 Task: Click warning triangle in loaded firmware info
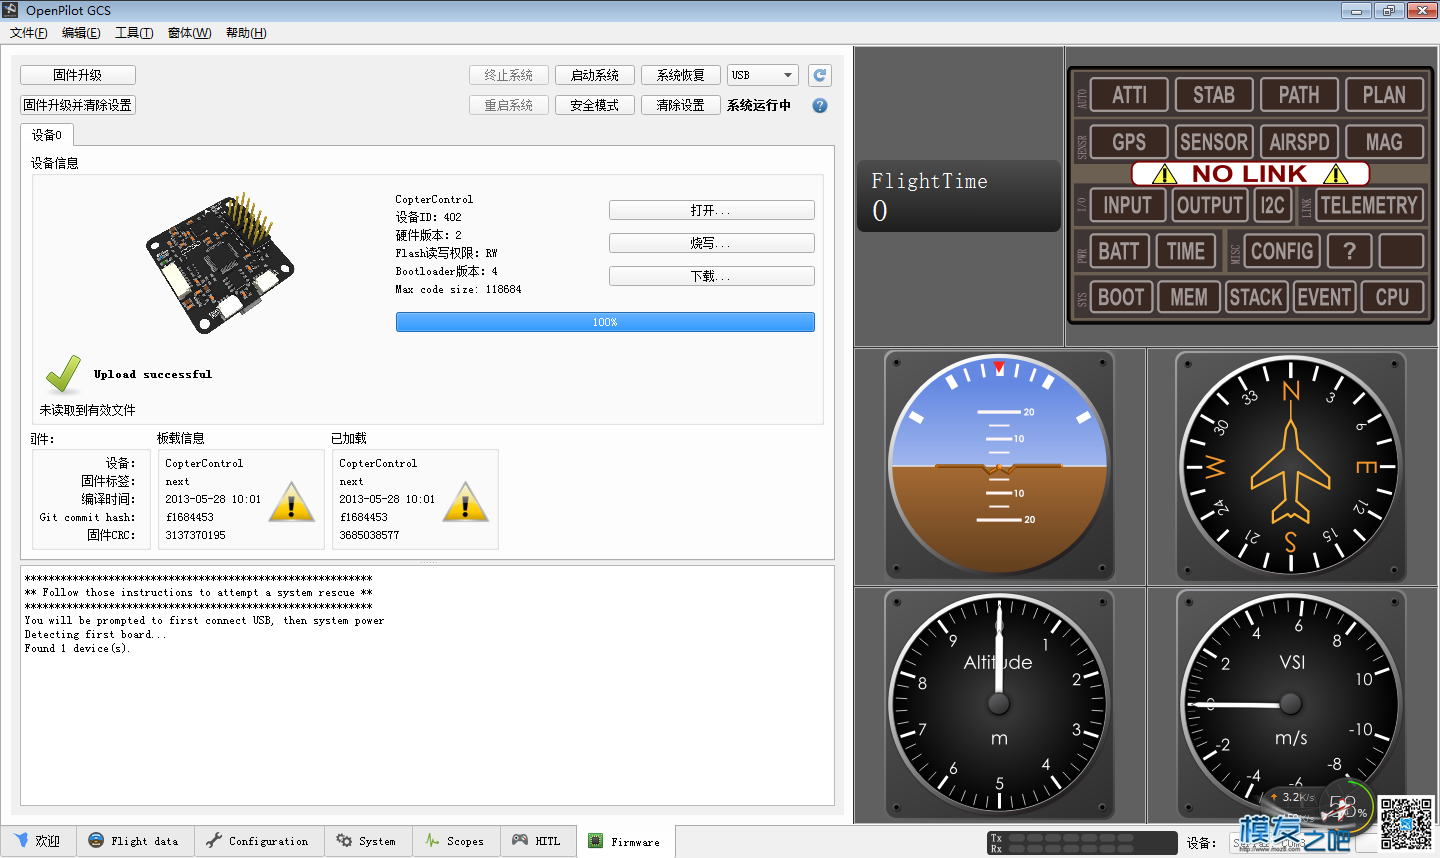coord(465,503)
